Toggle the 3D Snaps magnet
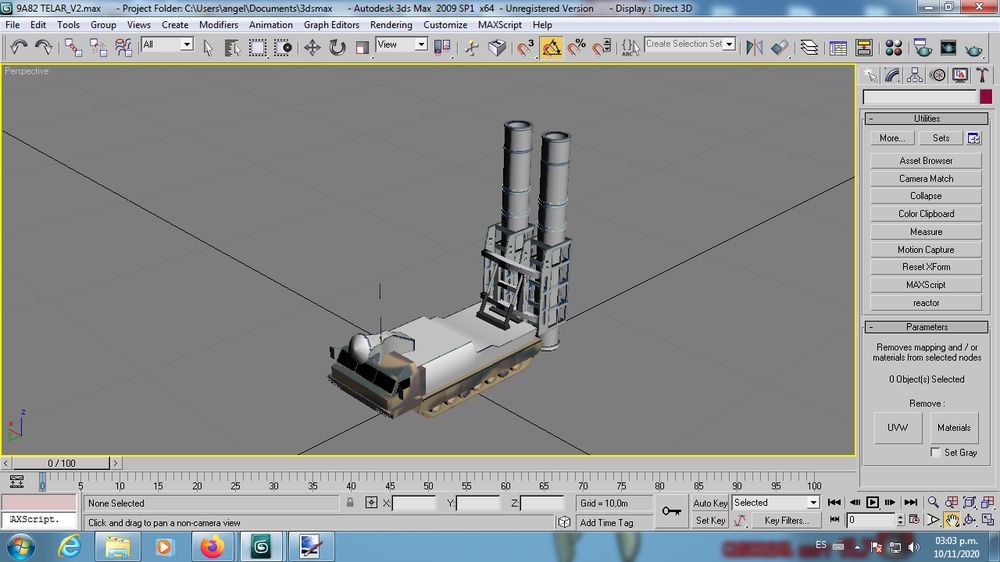1000x562 pixels. [526, 47]
